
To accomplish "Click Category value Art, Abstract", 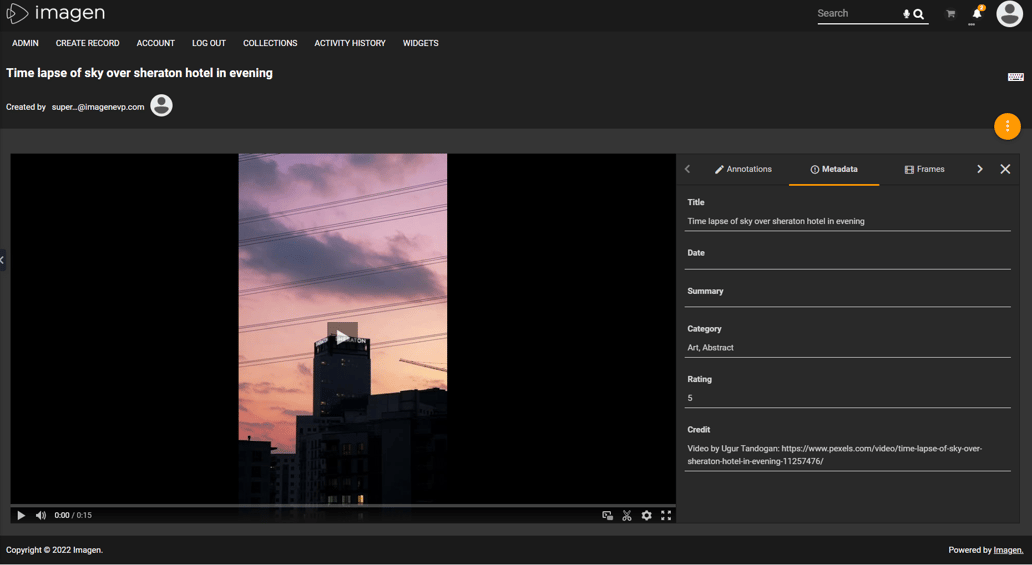I will click(x=710, y=348).
